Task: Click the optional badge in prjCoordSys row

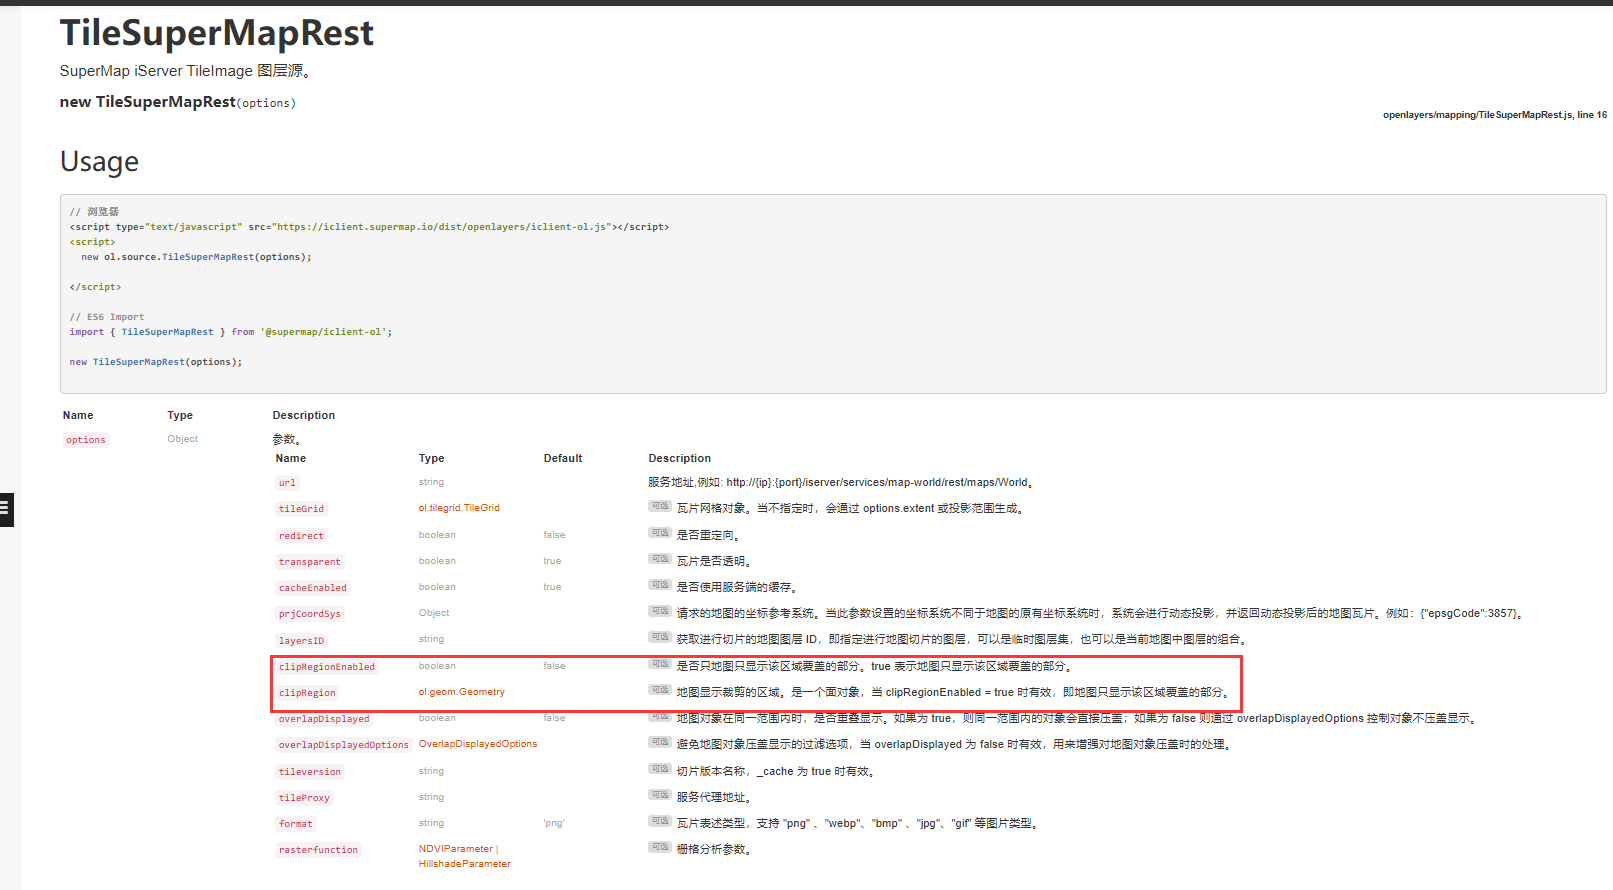Action: tap(660, 612)
